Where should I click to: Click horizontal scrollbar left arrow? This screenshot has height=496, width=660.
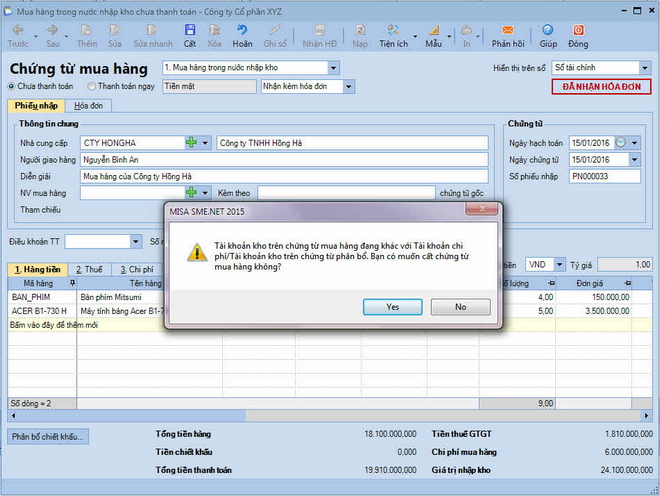(13, 416)
